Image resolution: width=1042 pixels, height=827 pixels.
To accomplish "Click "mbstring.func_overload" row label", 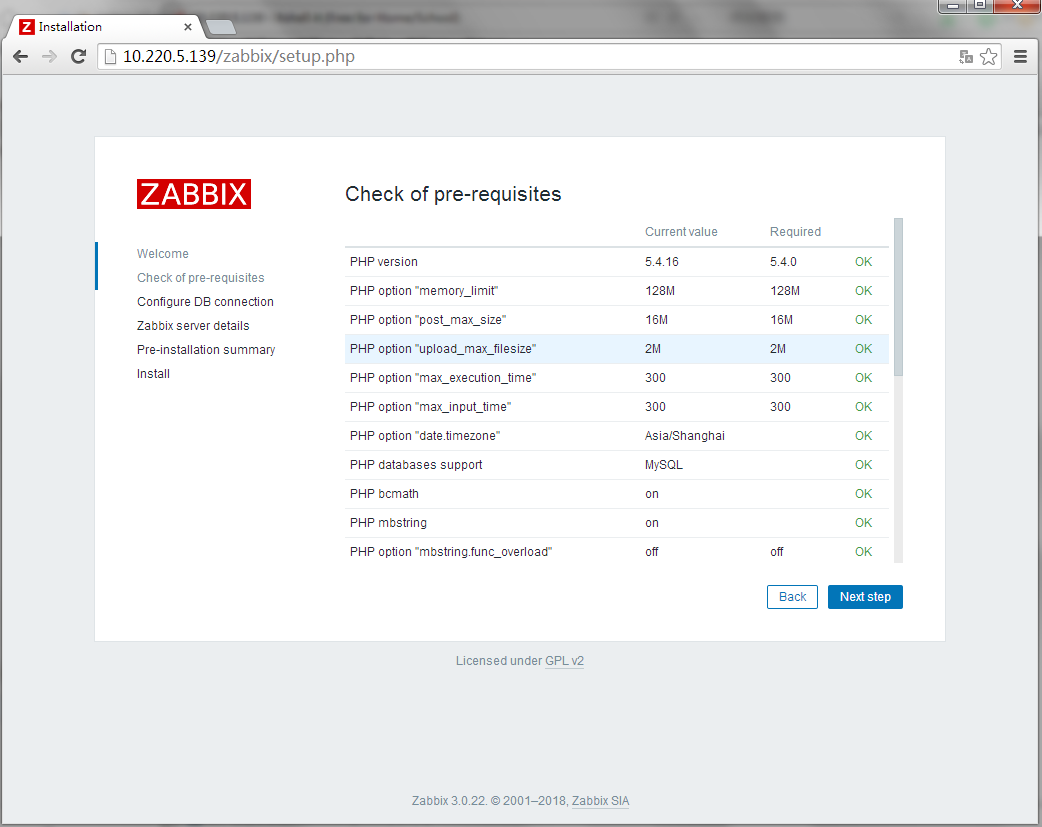I will point(451,552).
